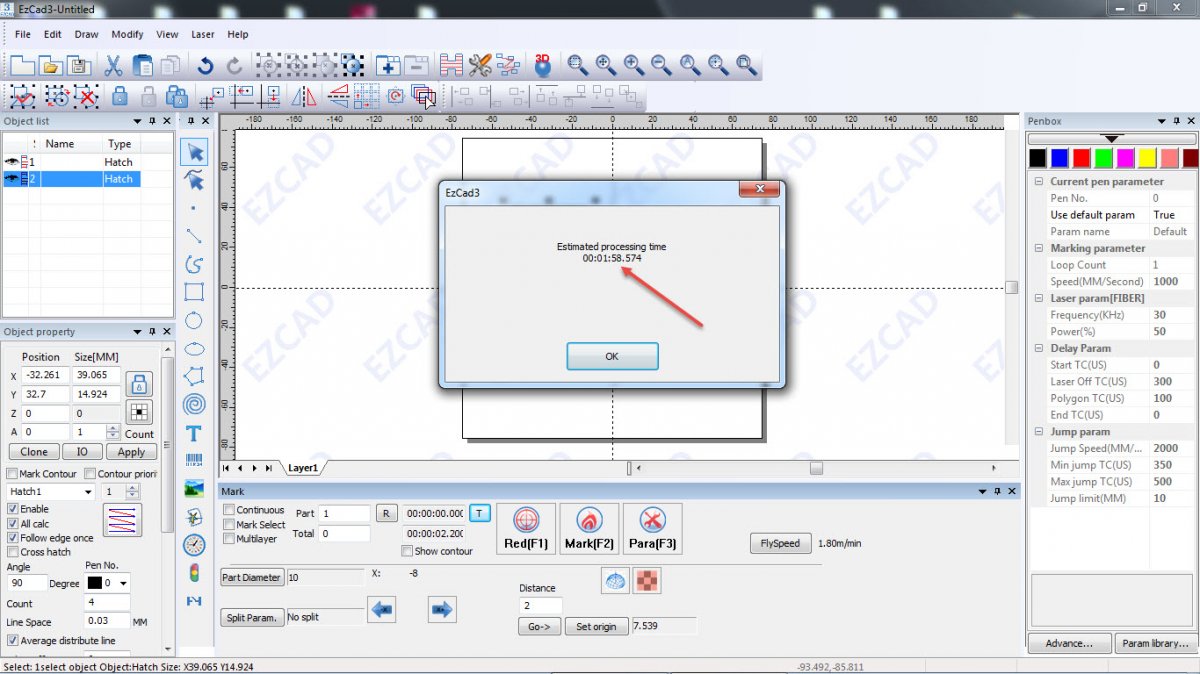Pick the spiral drawing tool
The image size is (1200, 674).
coord(194,405)
